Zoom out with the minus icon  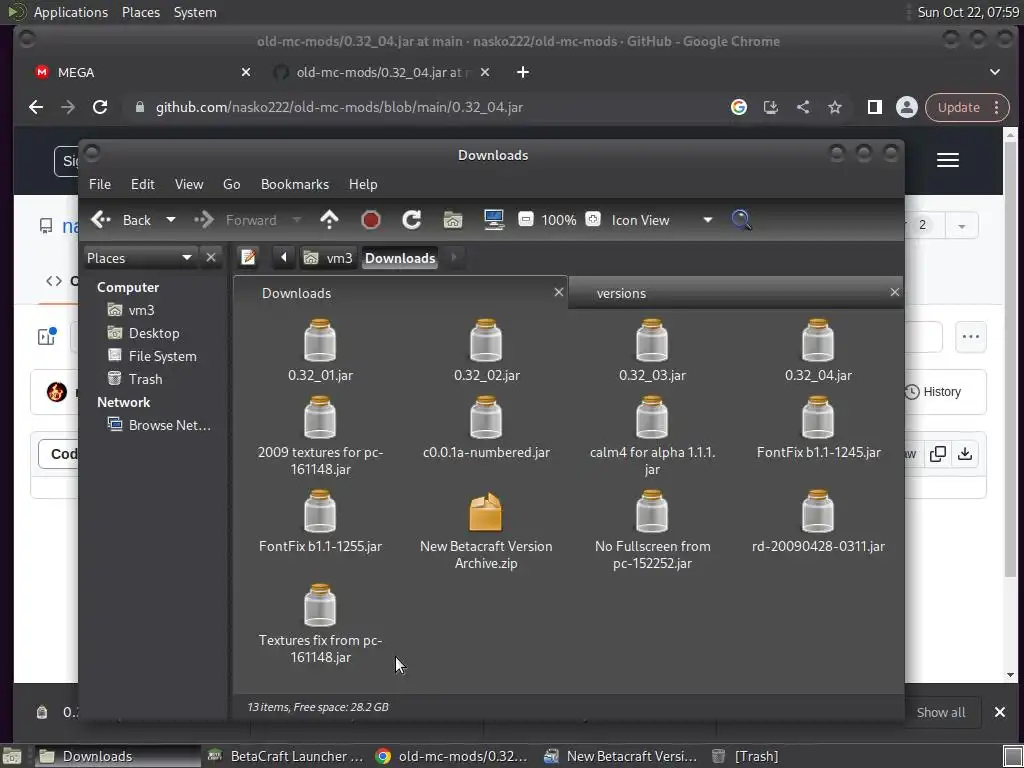click(526, 219)
